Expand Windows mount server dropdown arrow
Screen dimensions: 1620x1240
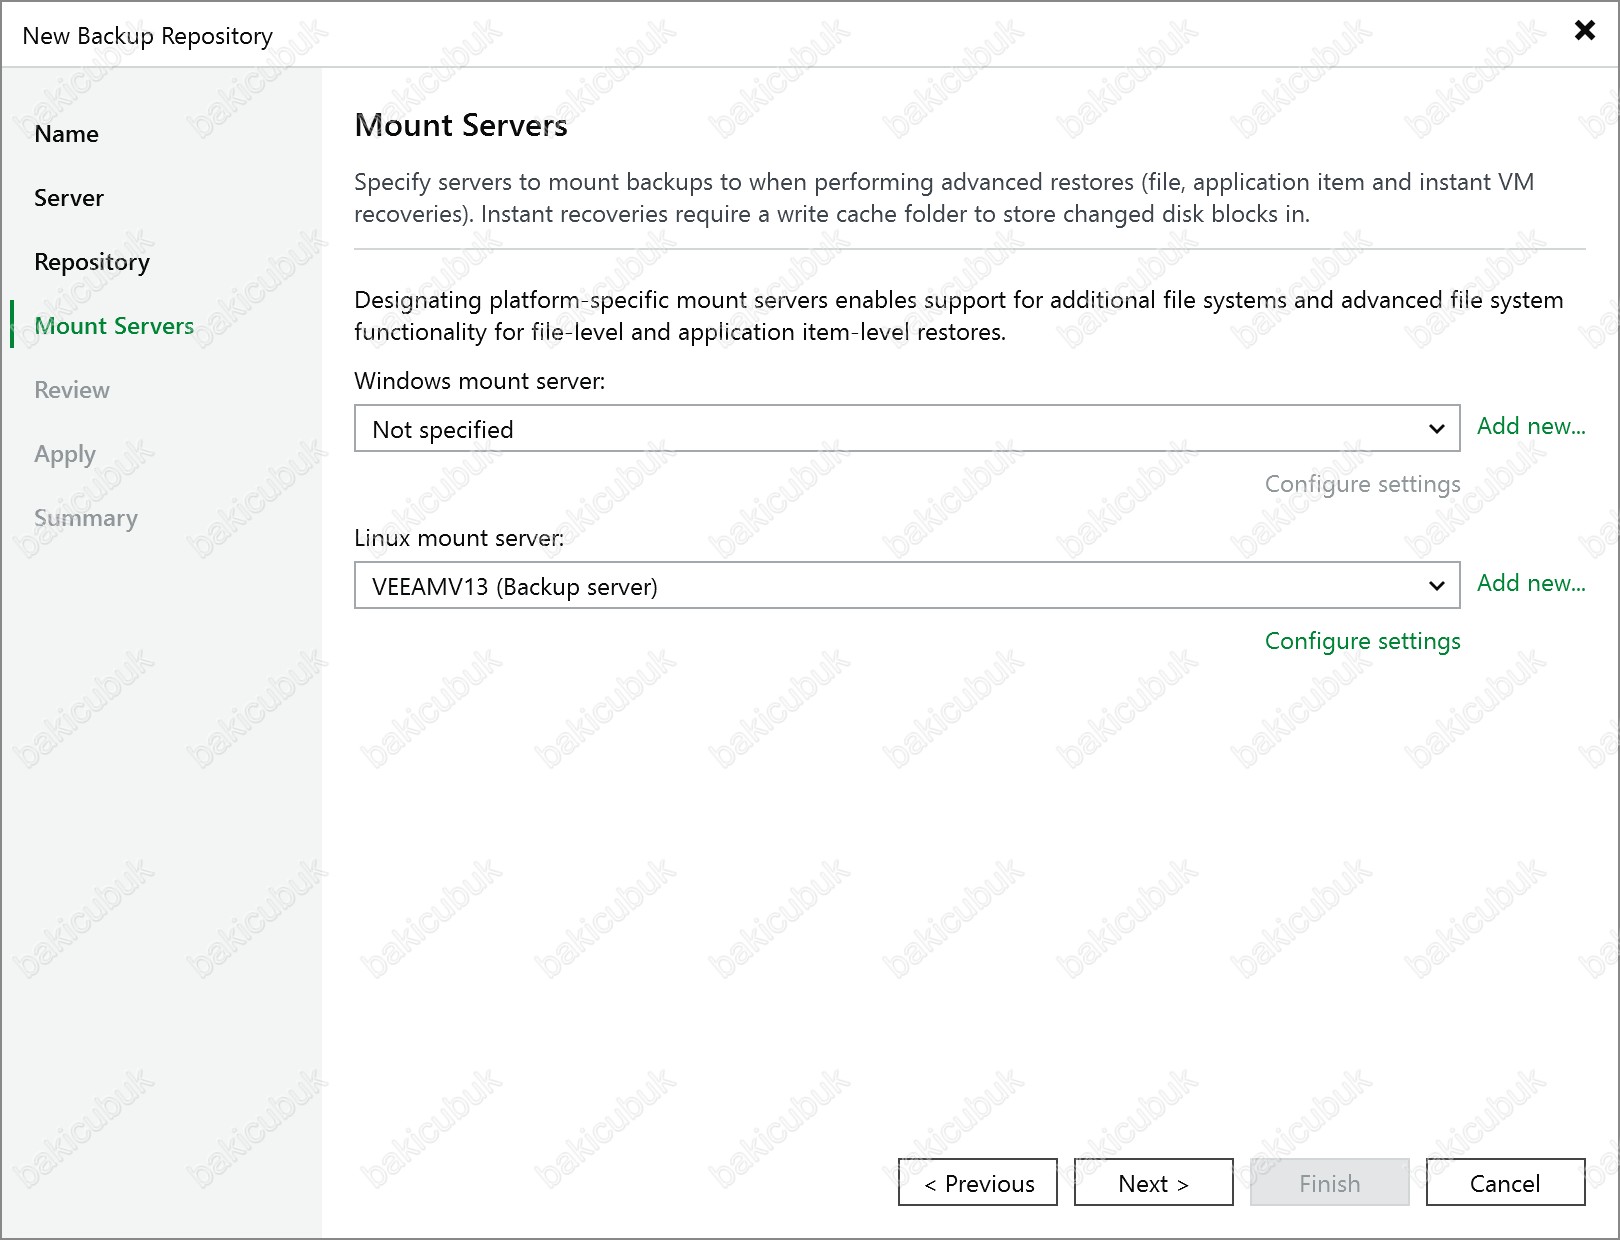click(1436, 429)
